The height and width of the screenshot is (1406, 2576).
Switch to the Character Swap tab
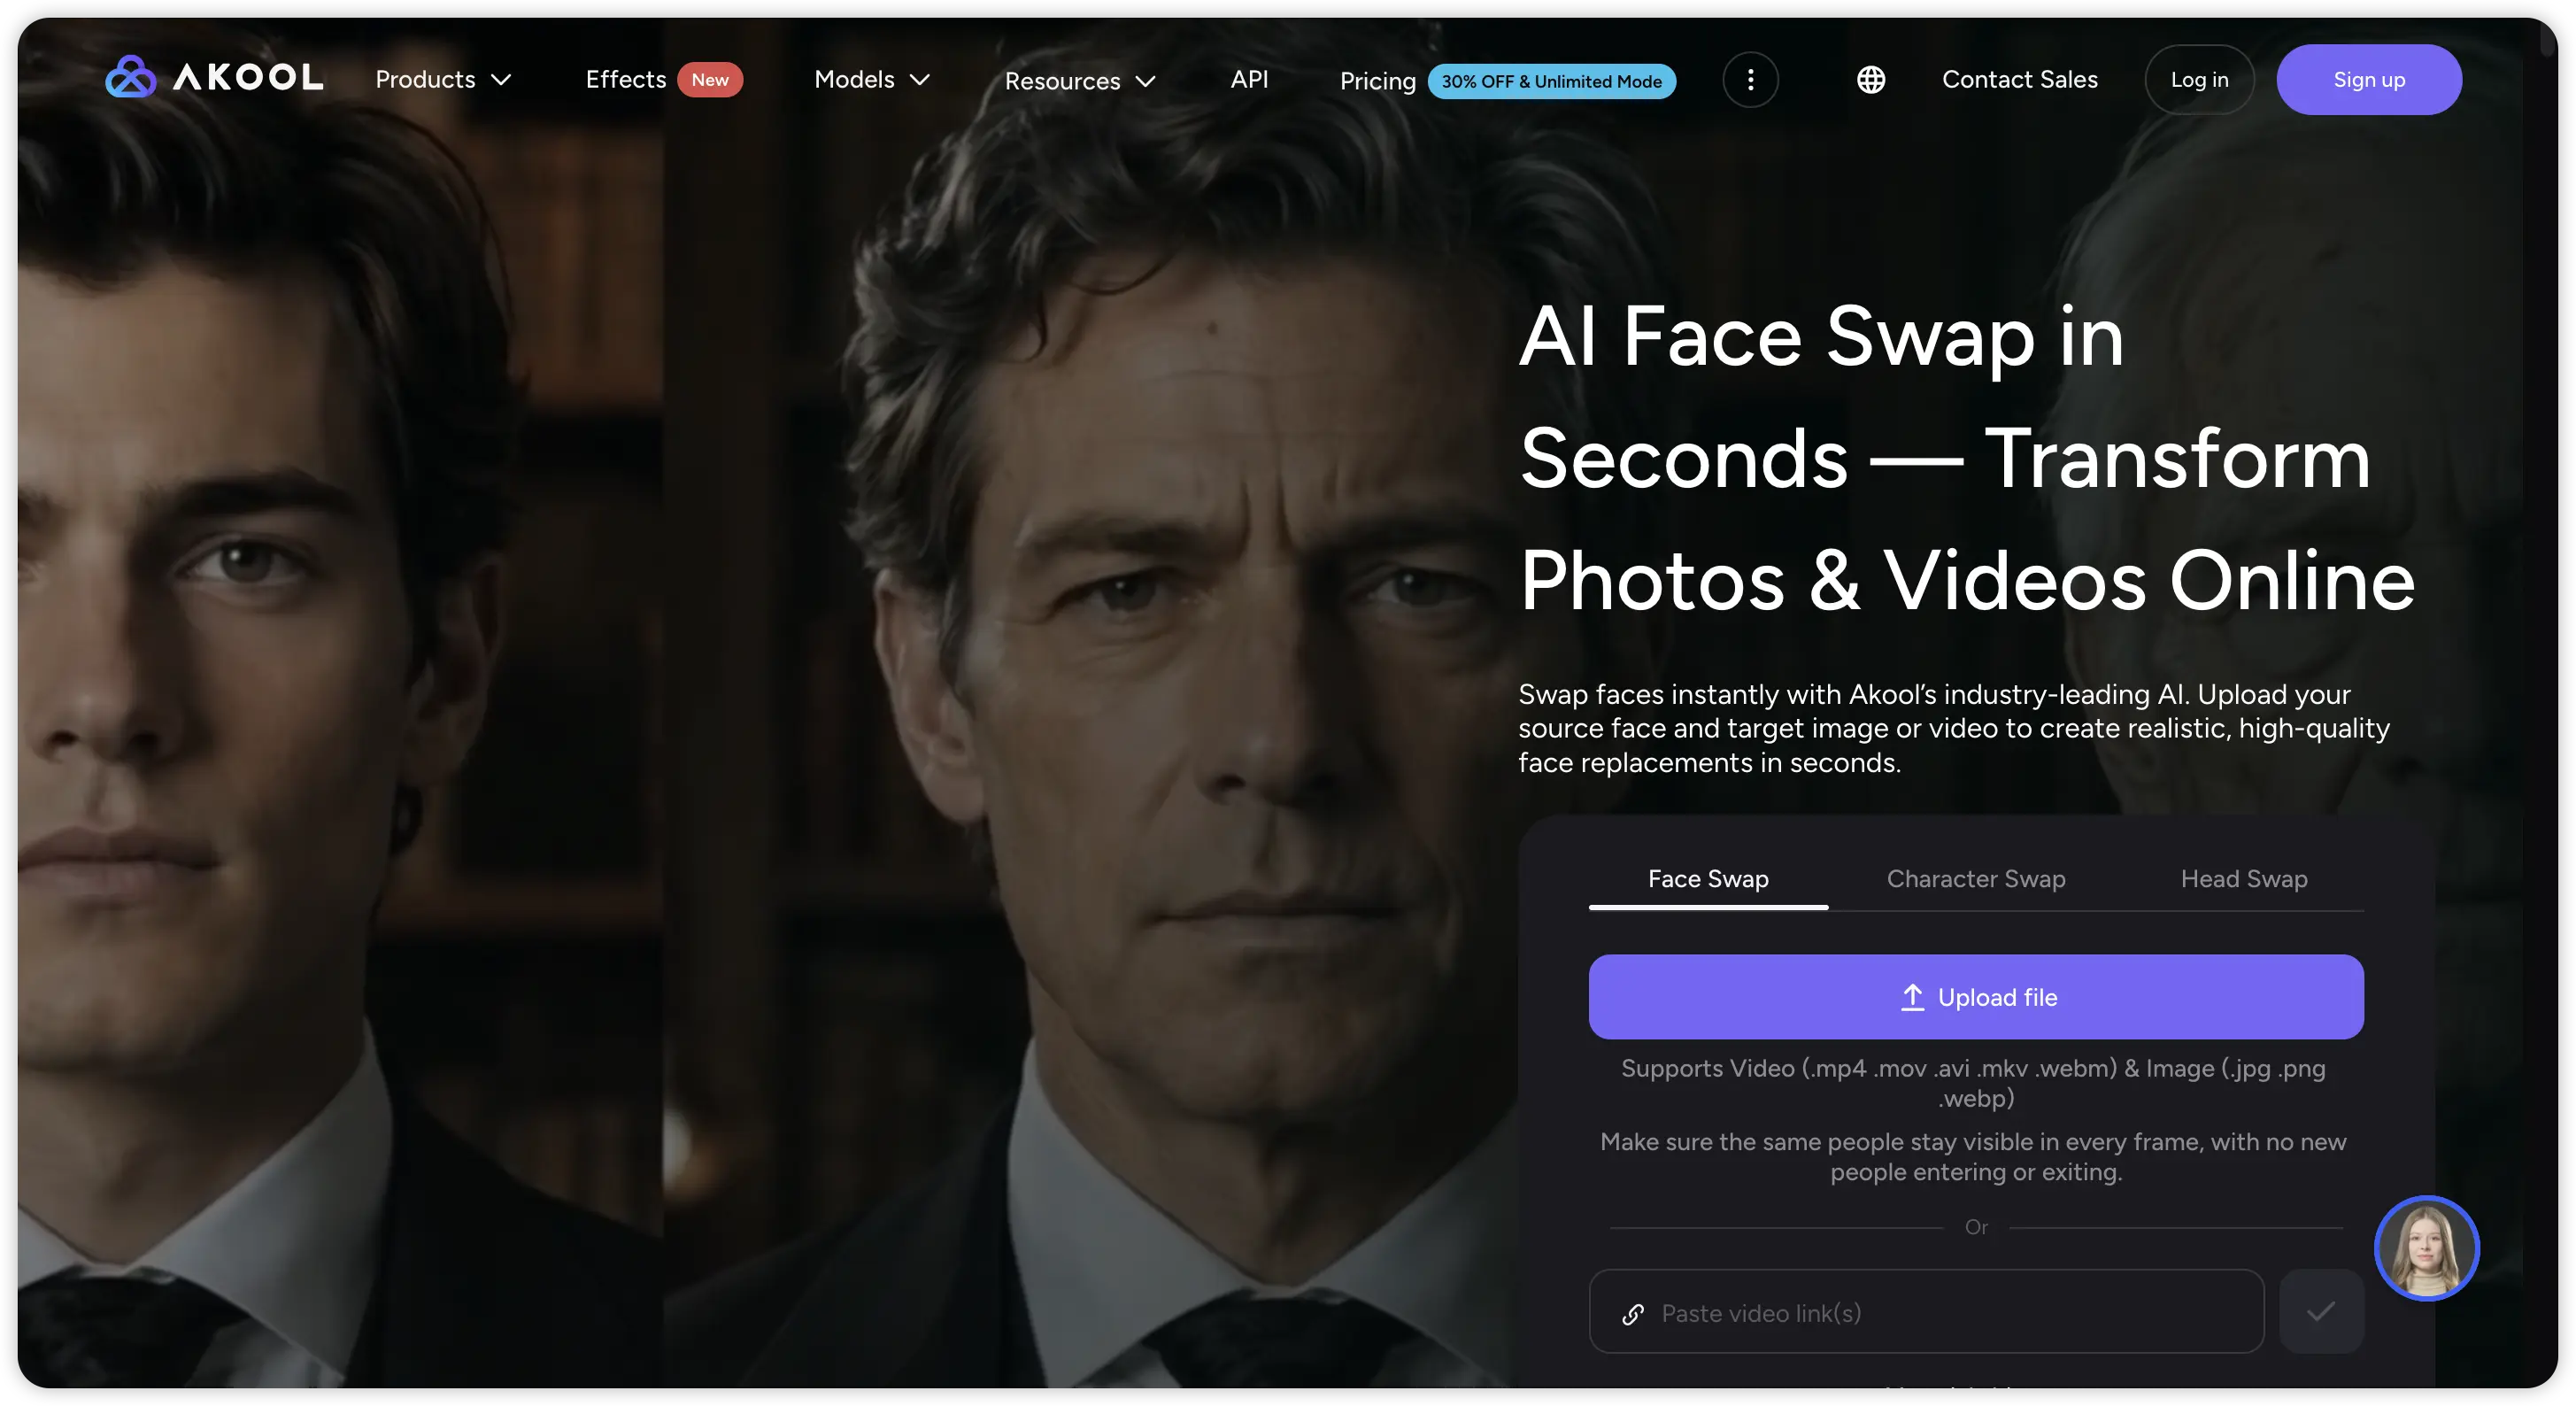tap(1976, 878)
